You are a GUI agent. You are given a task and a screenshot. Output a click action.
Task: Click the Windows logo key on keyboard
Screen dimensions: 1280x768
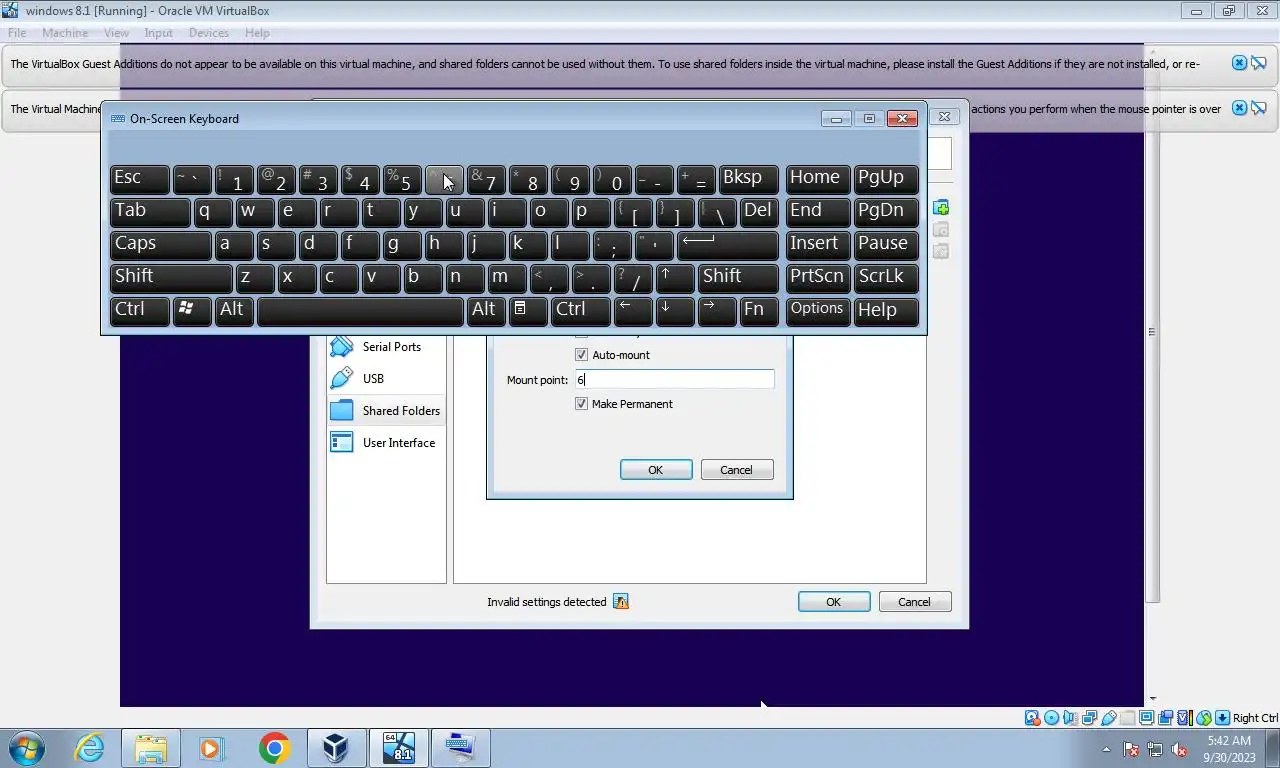[192, 311]
